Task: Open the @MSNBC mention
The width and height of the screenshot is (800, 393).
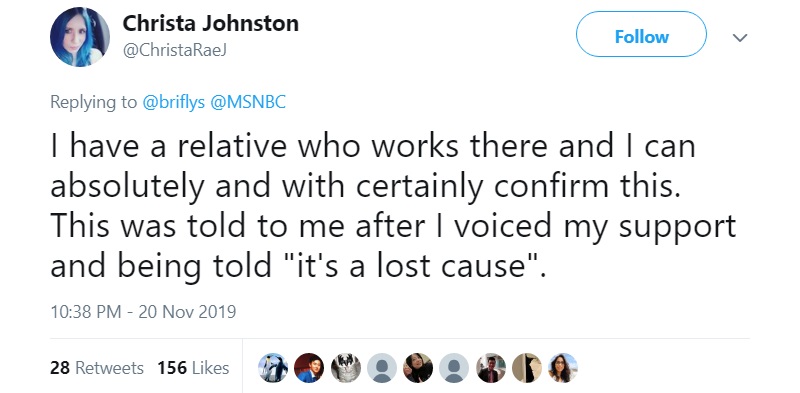Action: tap(248, 102)
